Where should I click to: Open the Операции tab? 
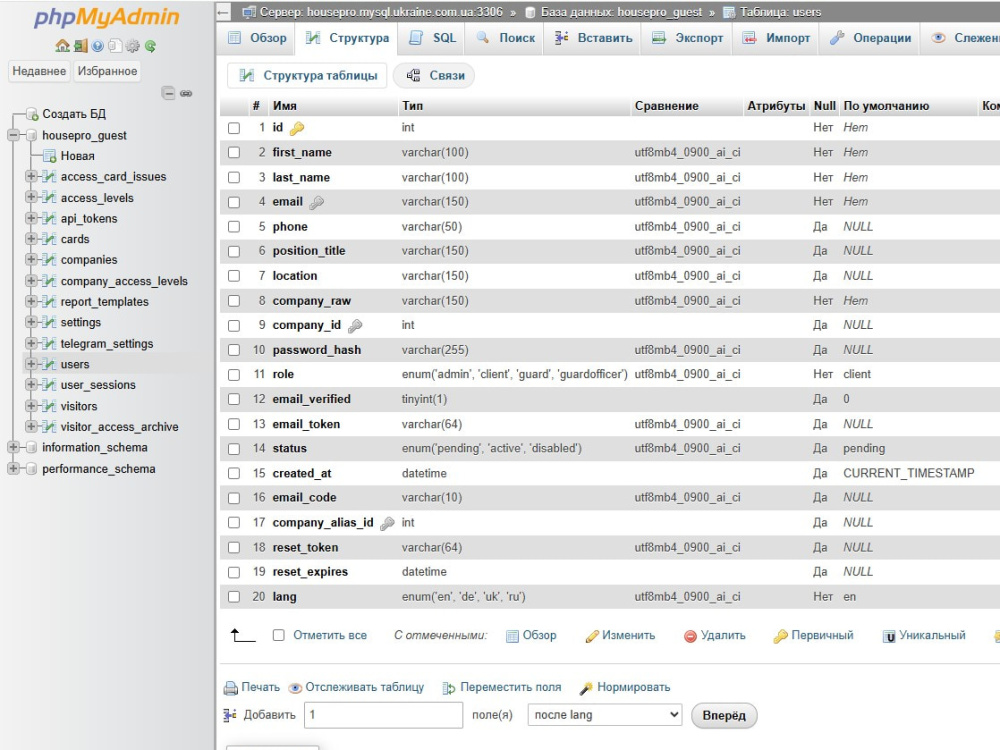pos(871,38)
